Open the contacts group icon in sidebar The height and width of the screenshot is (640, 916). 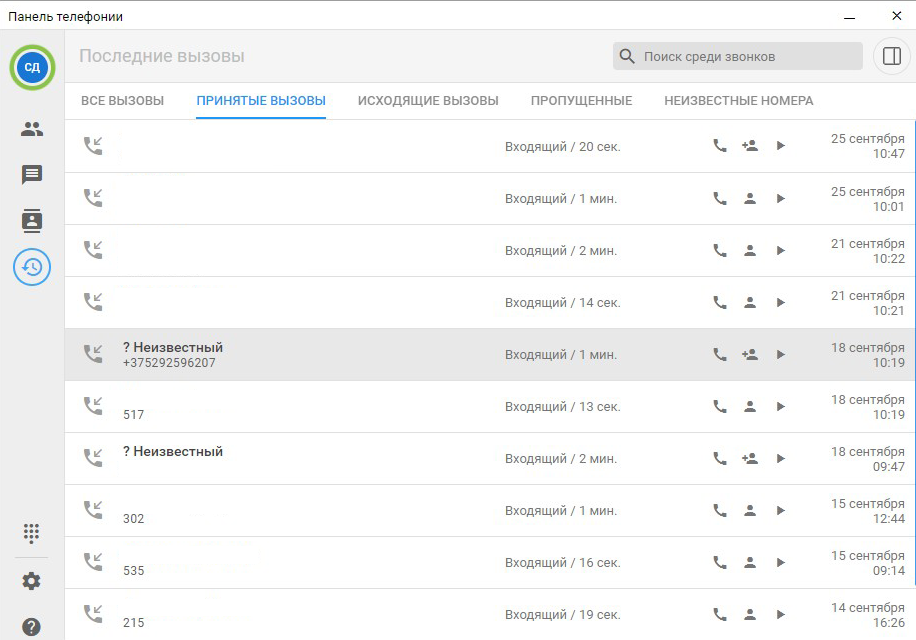(32, 129)
